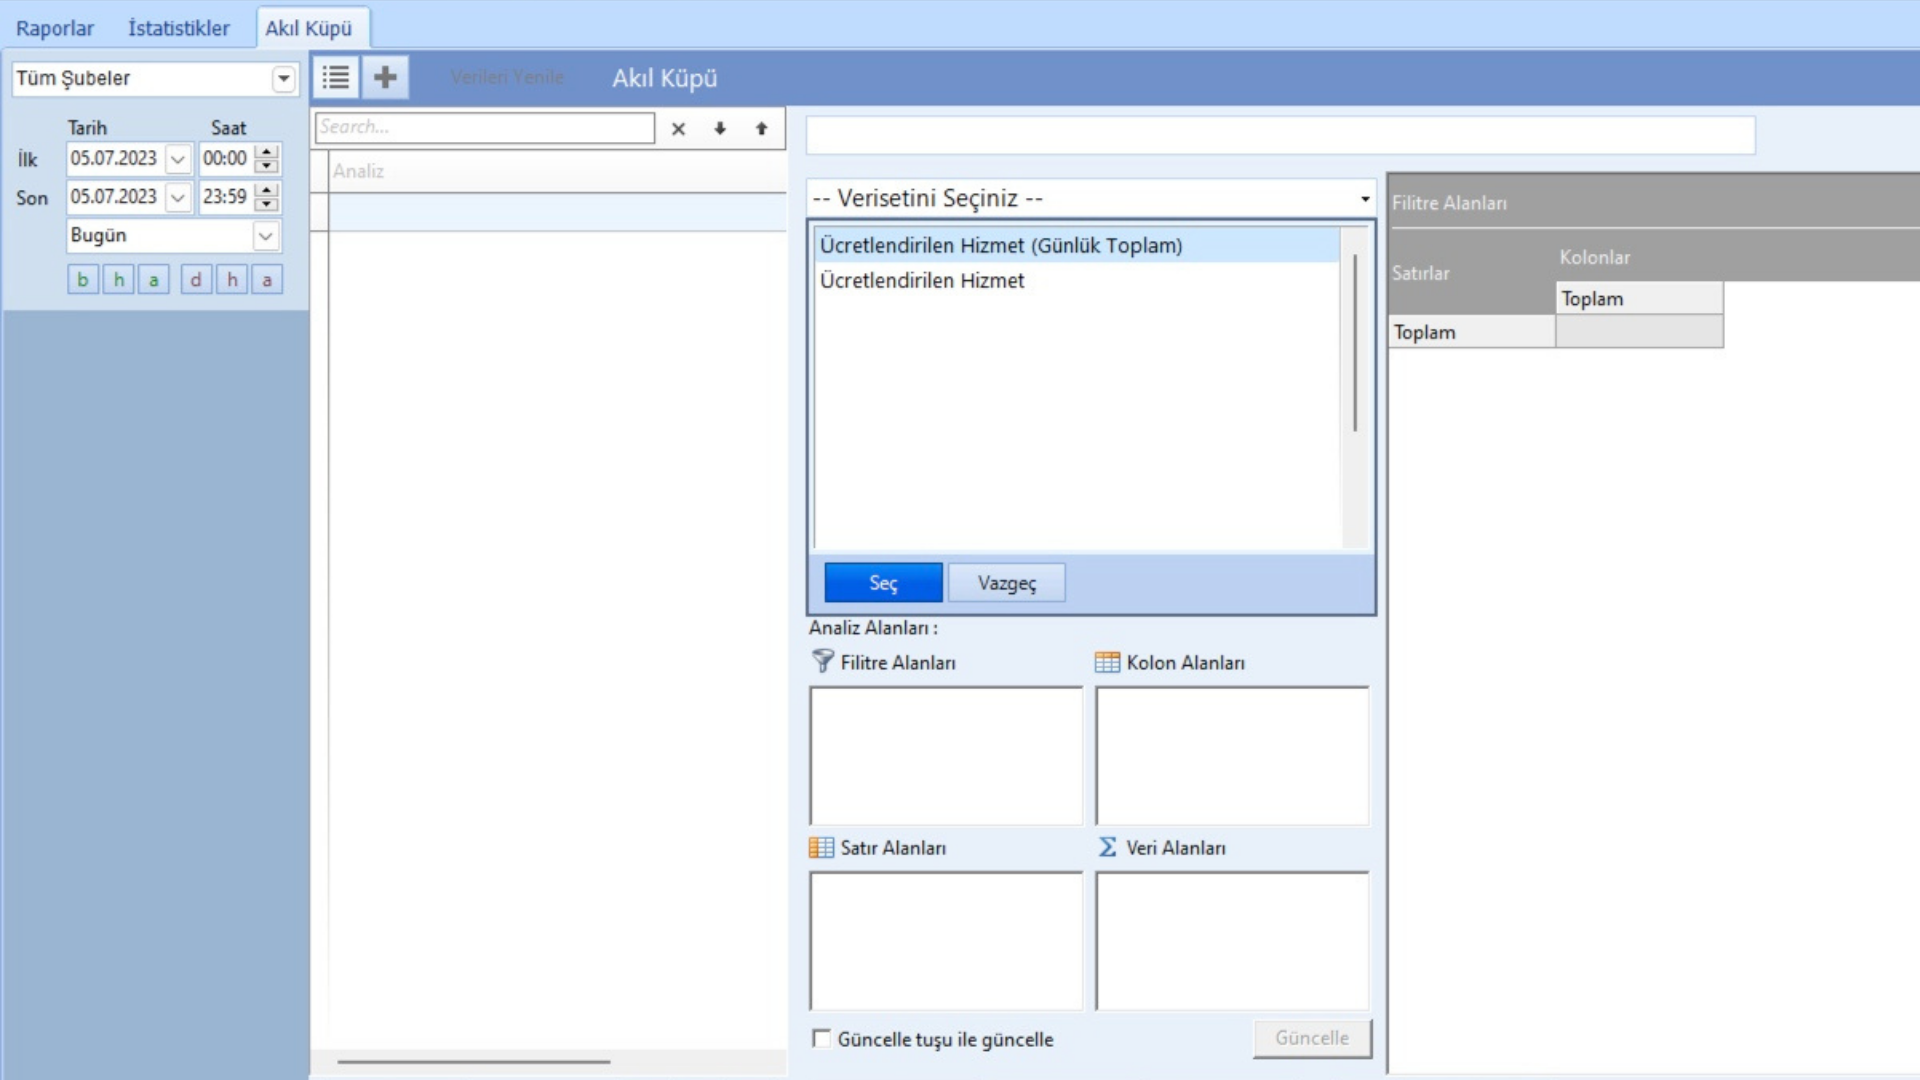The image size is (1920, 1080).
Task: Expand the Bugün date range dropdown
Action: [x=265, y=236]
